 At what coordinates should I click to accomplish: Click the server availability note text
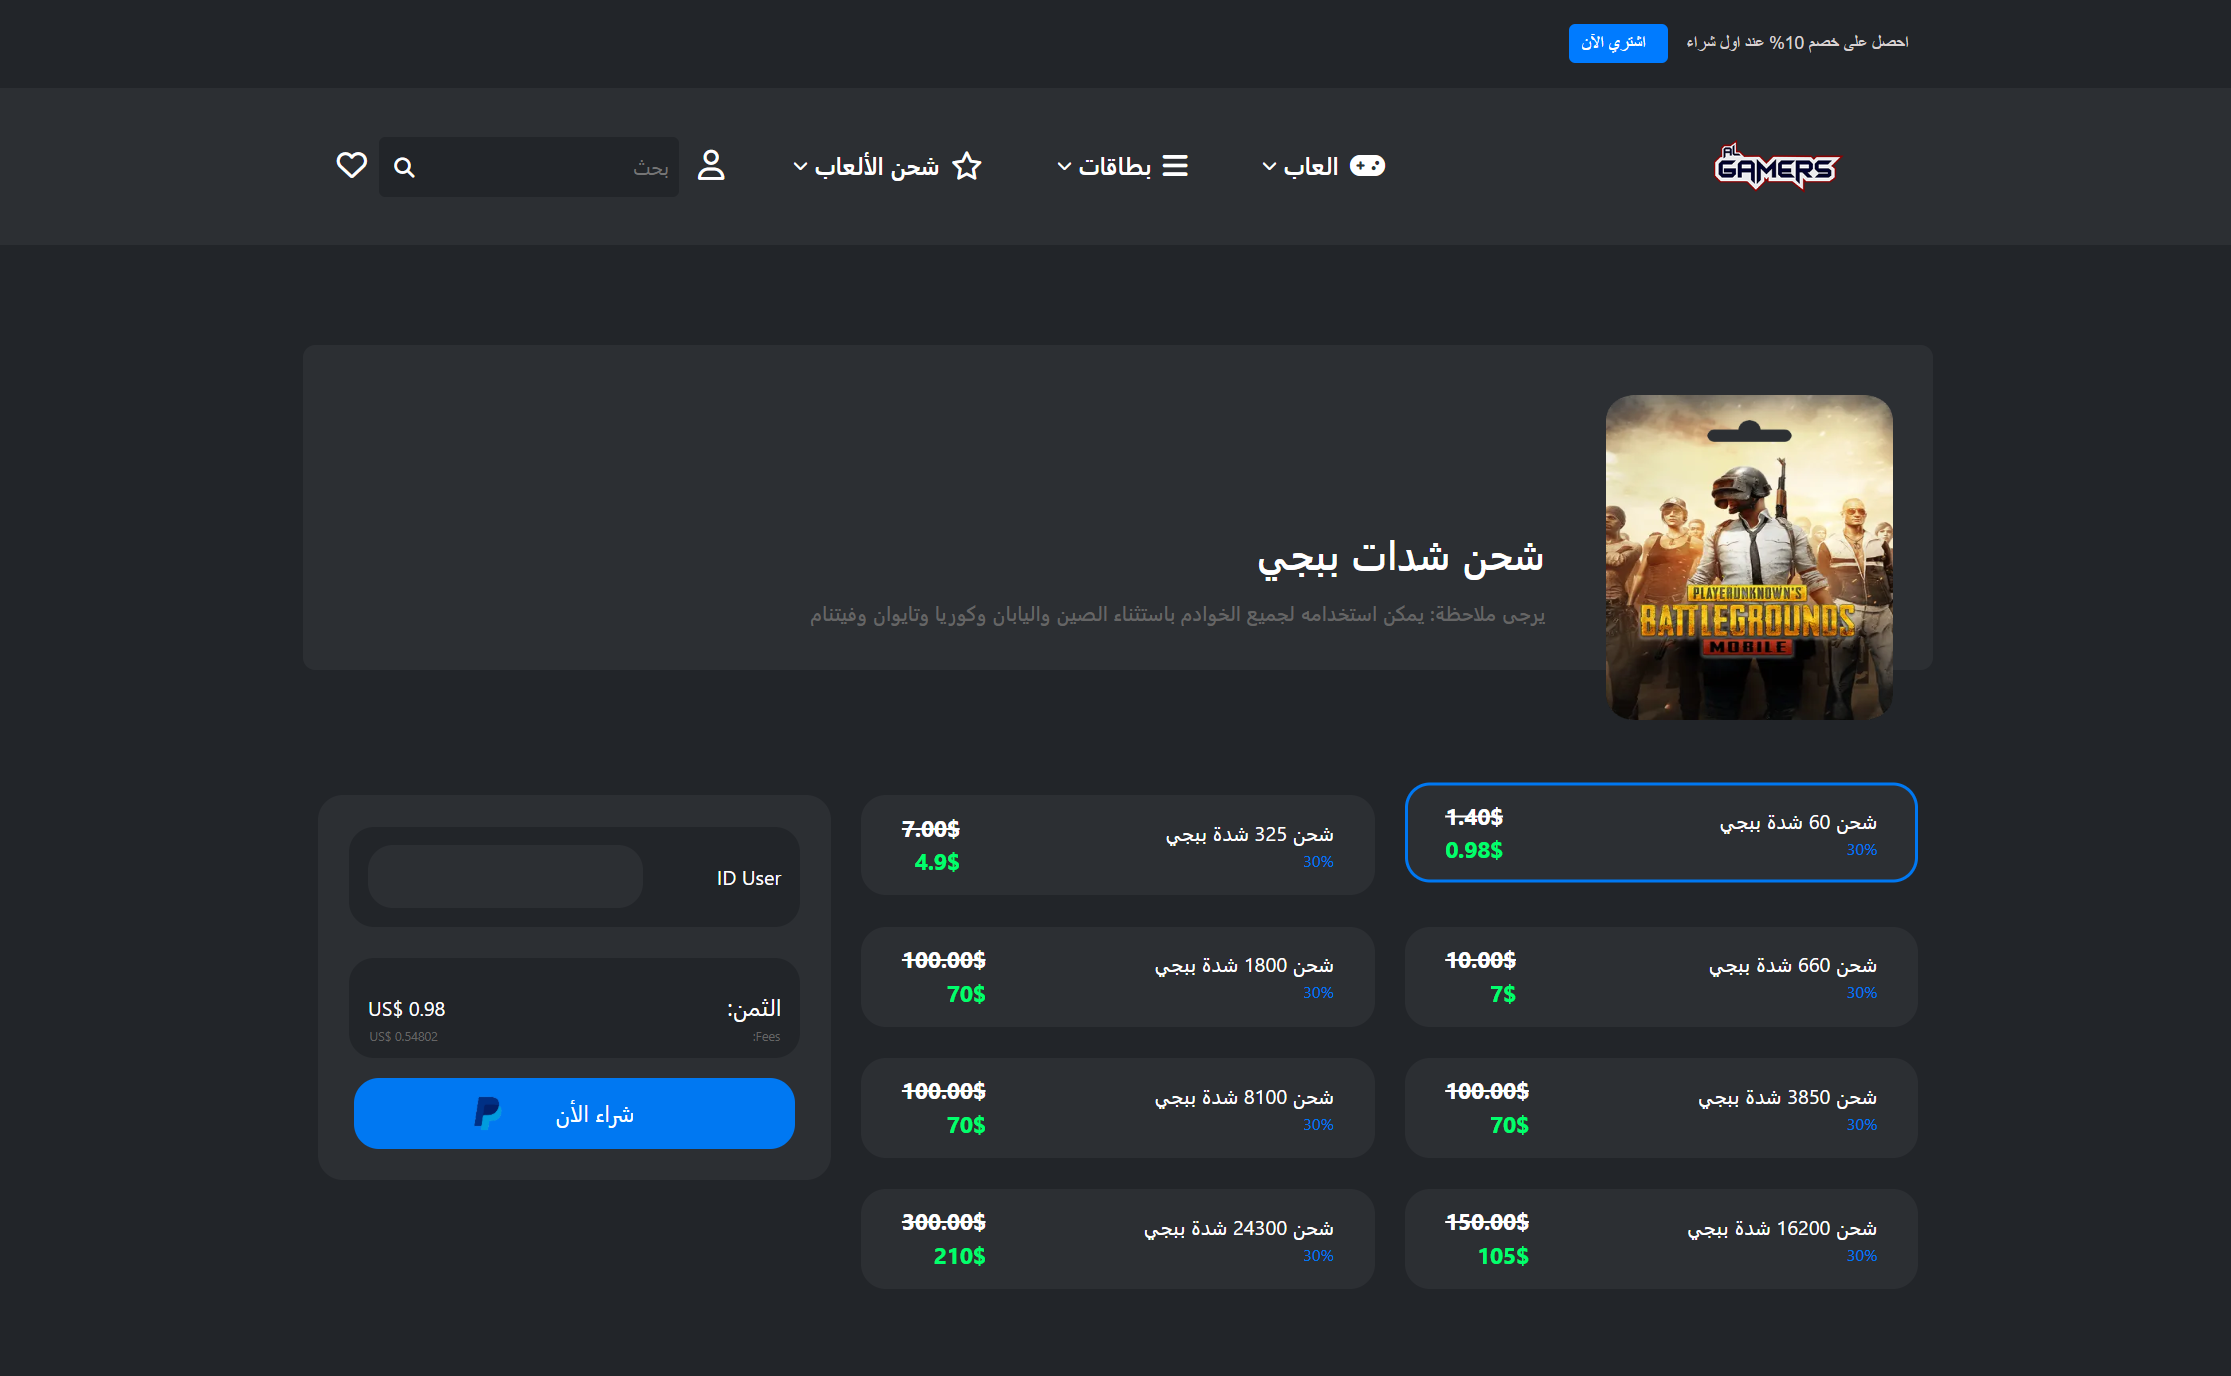pyautogui.click(x=1178, y=614)
